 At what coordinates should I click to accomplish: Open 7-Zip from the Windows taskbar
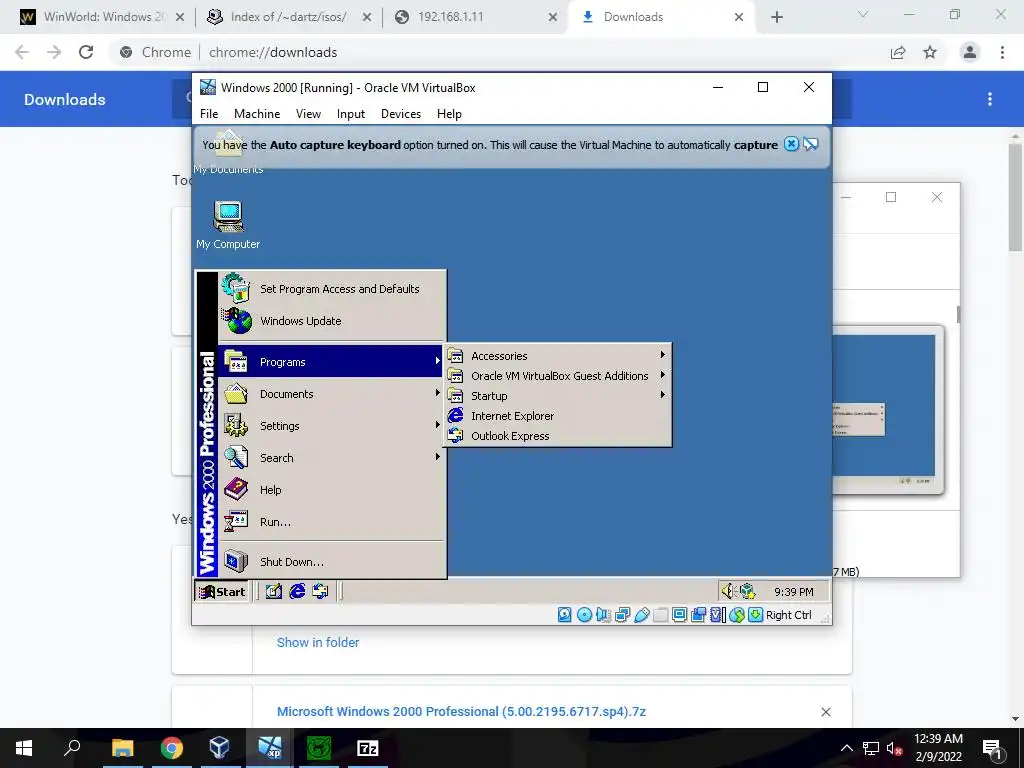(x=368, y=748)
